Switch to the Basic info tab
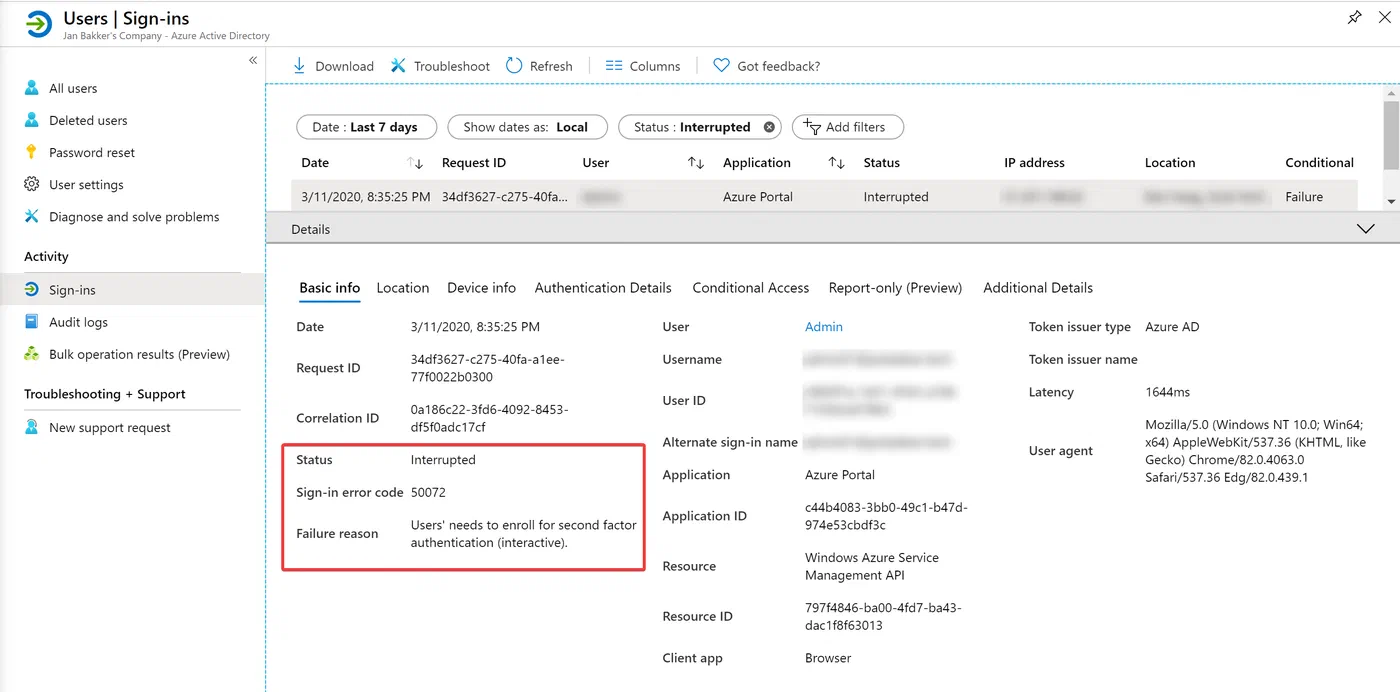The image size is (1400, 692). tap(330, 288)
